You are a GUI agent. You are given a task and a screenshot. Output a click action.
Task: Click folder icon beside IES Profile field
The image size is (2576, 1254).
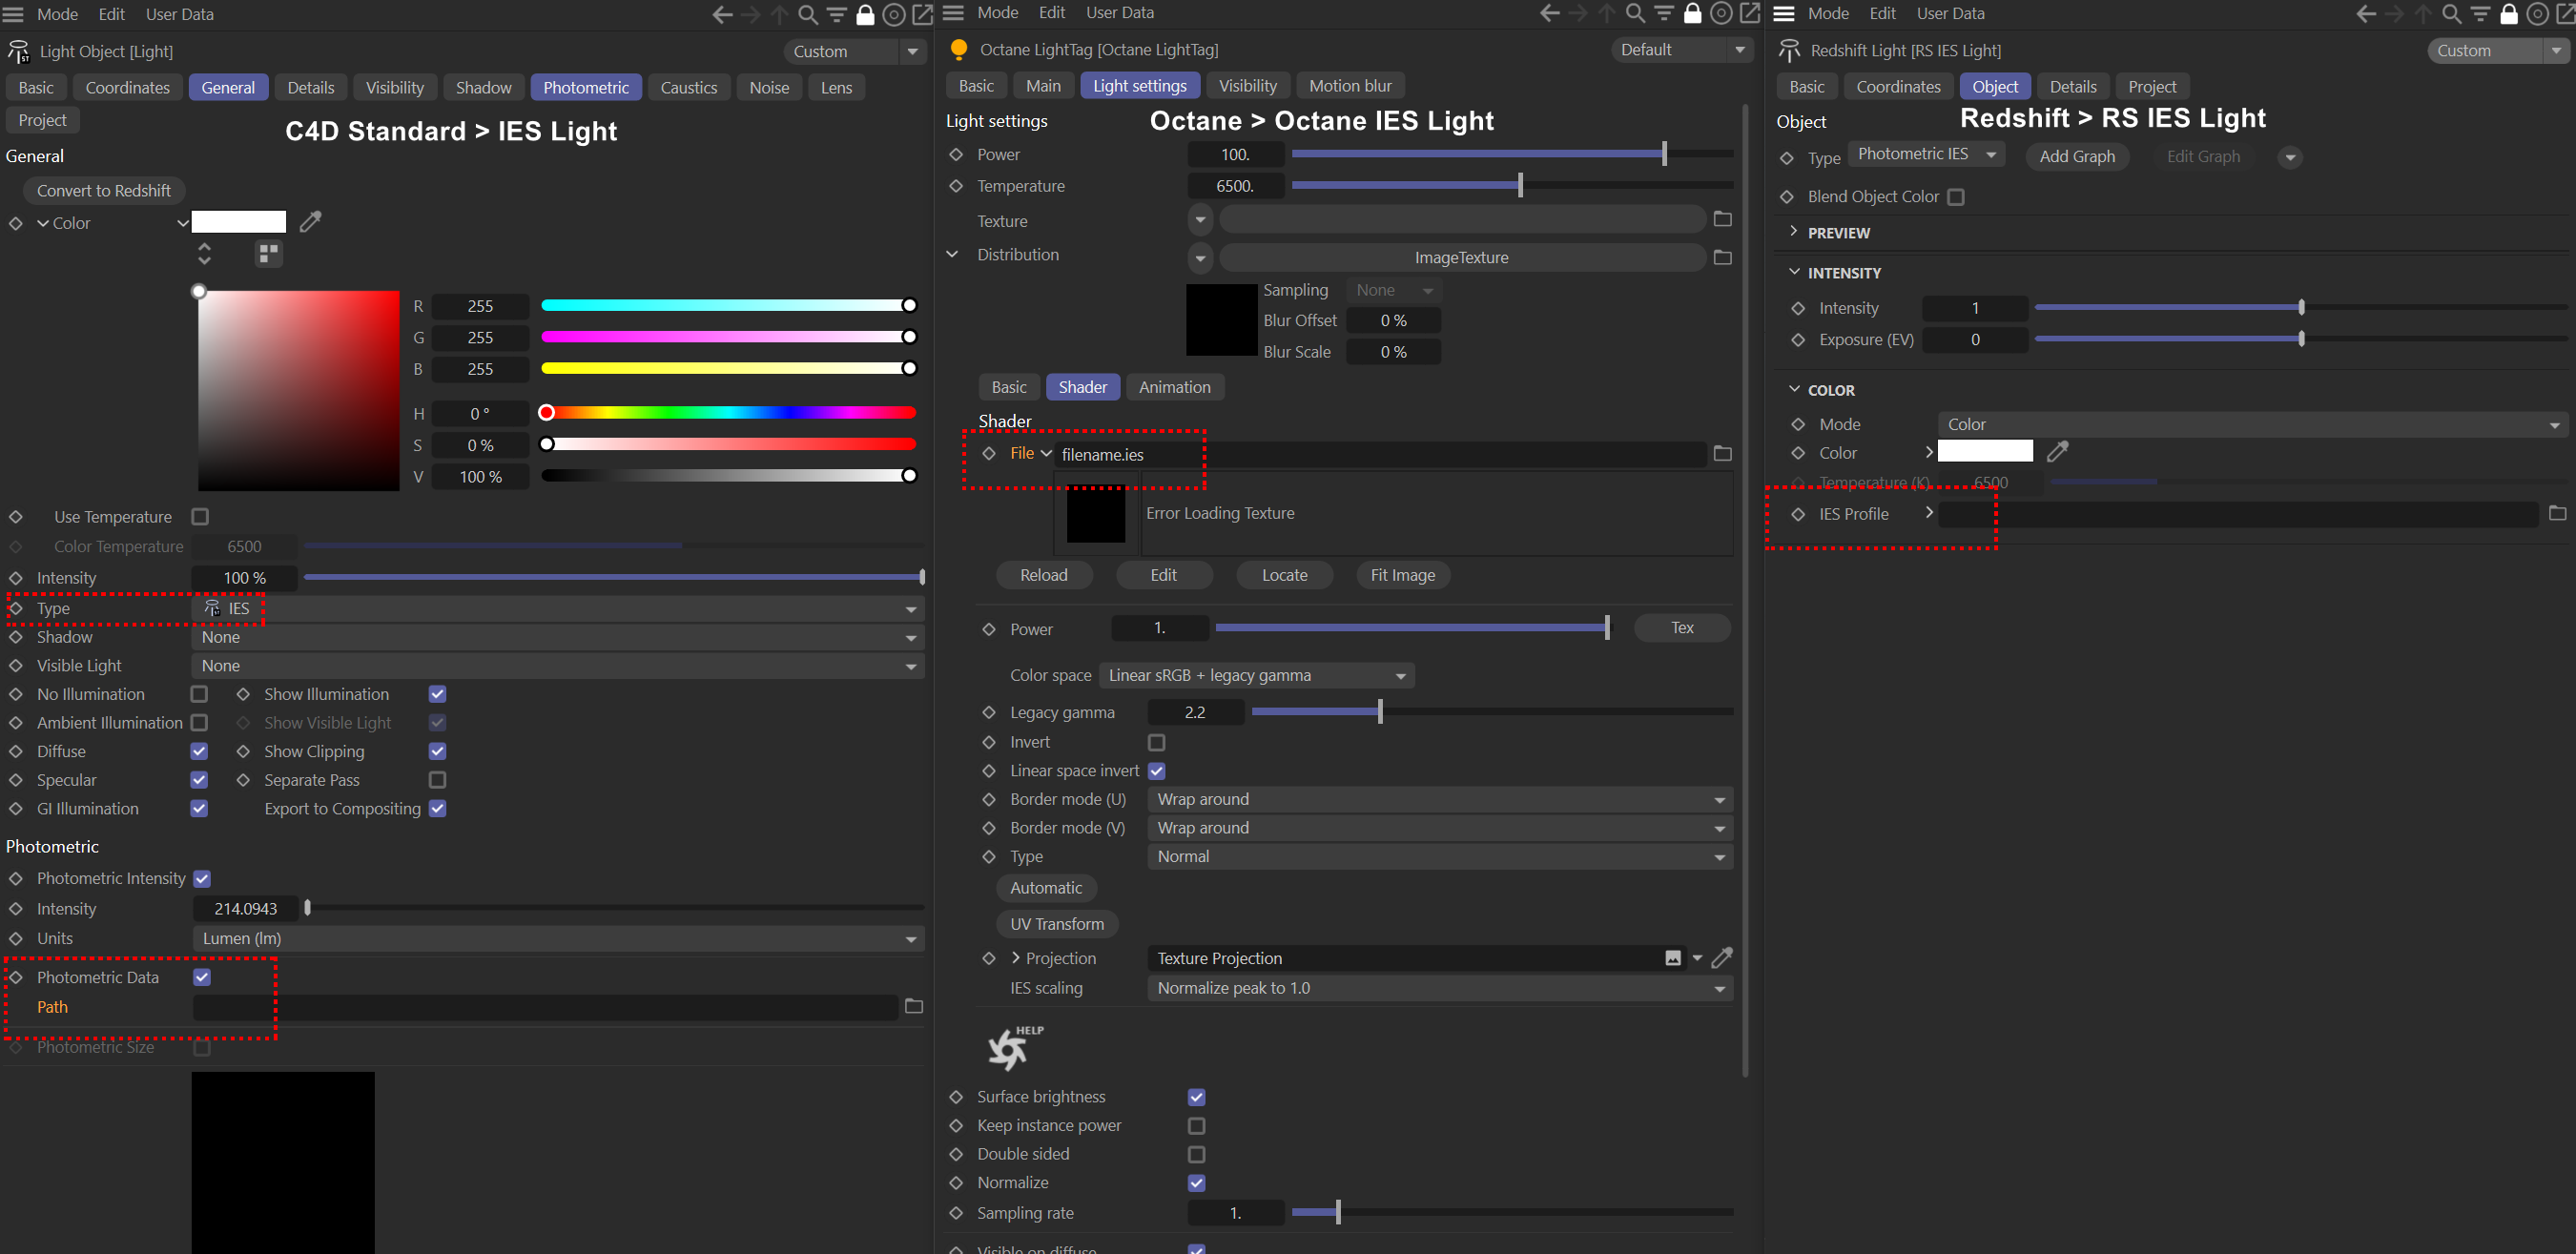coord(2557,513)
